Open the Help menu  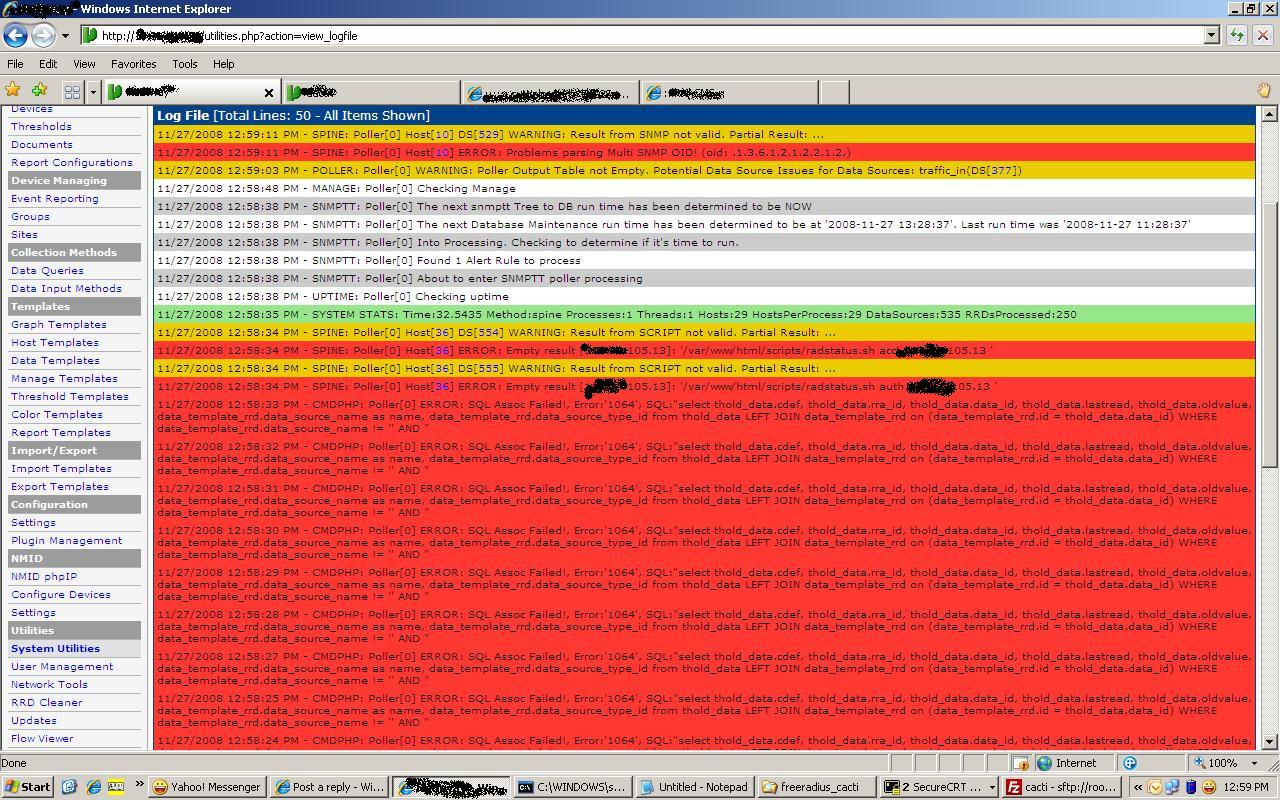click(x=224, y=64)
